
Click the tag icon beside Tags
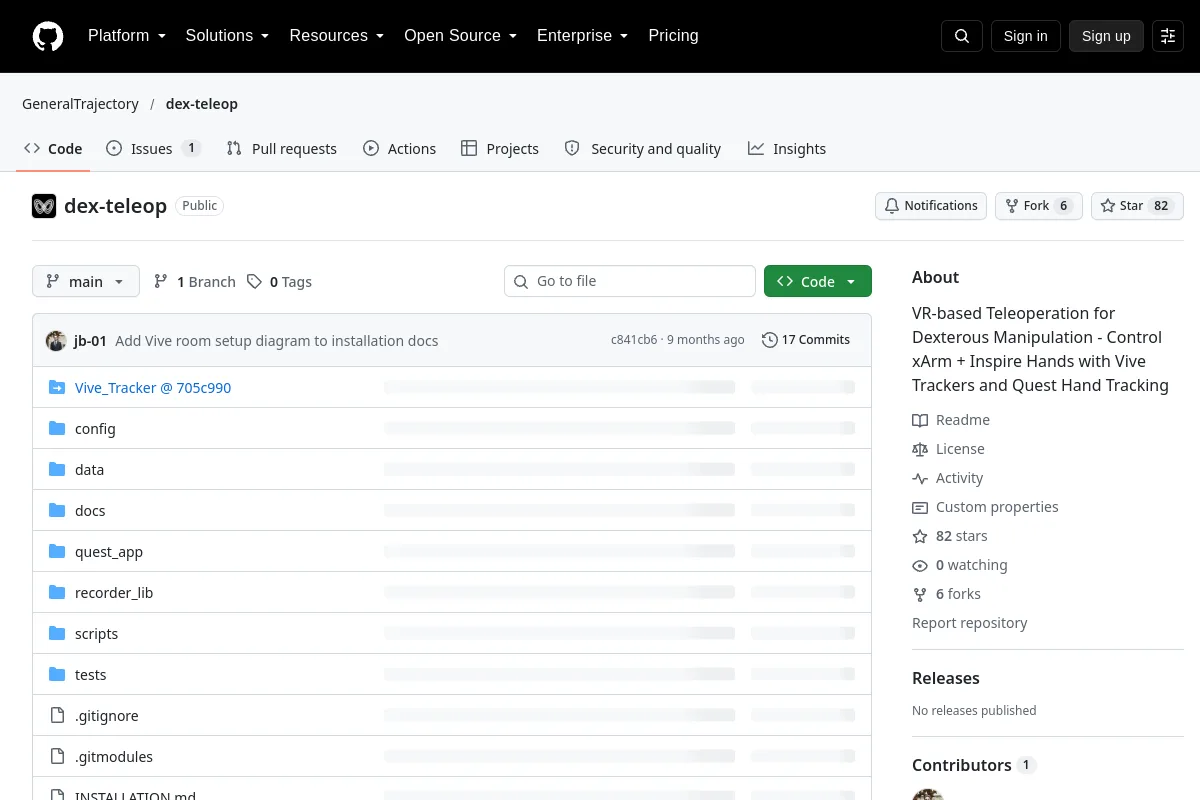255,282
